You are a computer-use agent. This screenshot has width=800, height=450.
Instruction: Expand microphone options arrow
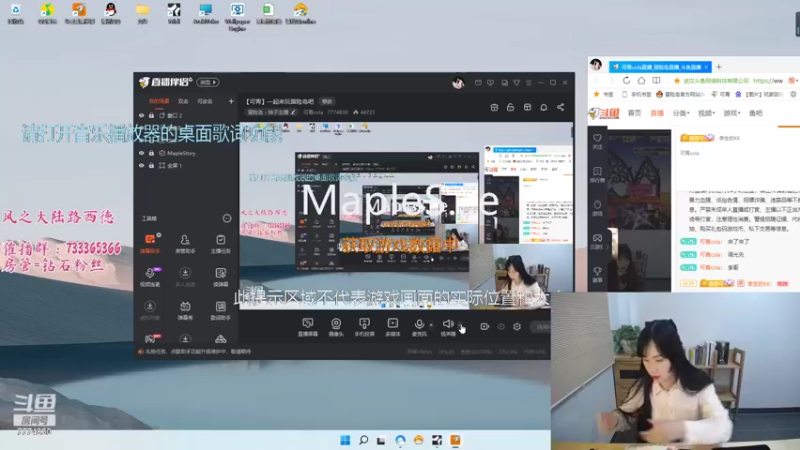click(431, 324)
